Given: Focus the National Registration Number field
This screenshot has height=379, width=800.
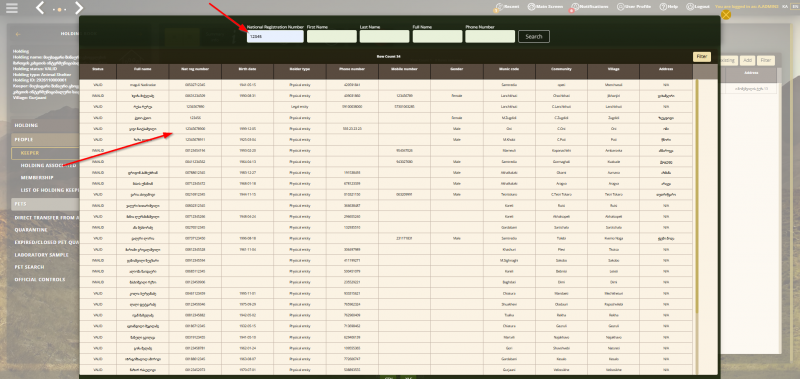Looking at the screenshot, I should [x=276, y=36].
